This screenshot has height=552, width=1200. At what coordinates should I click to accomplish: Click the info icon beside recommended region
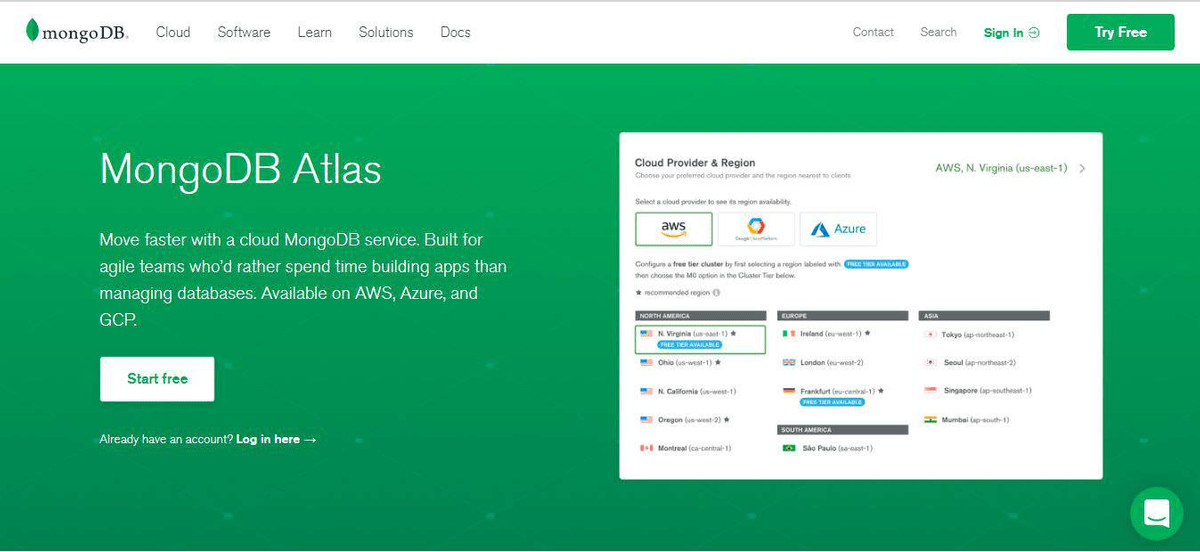[717, 293]
